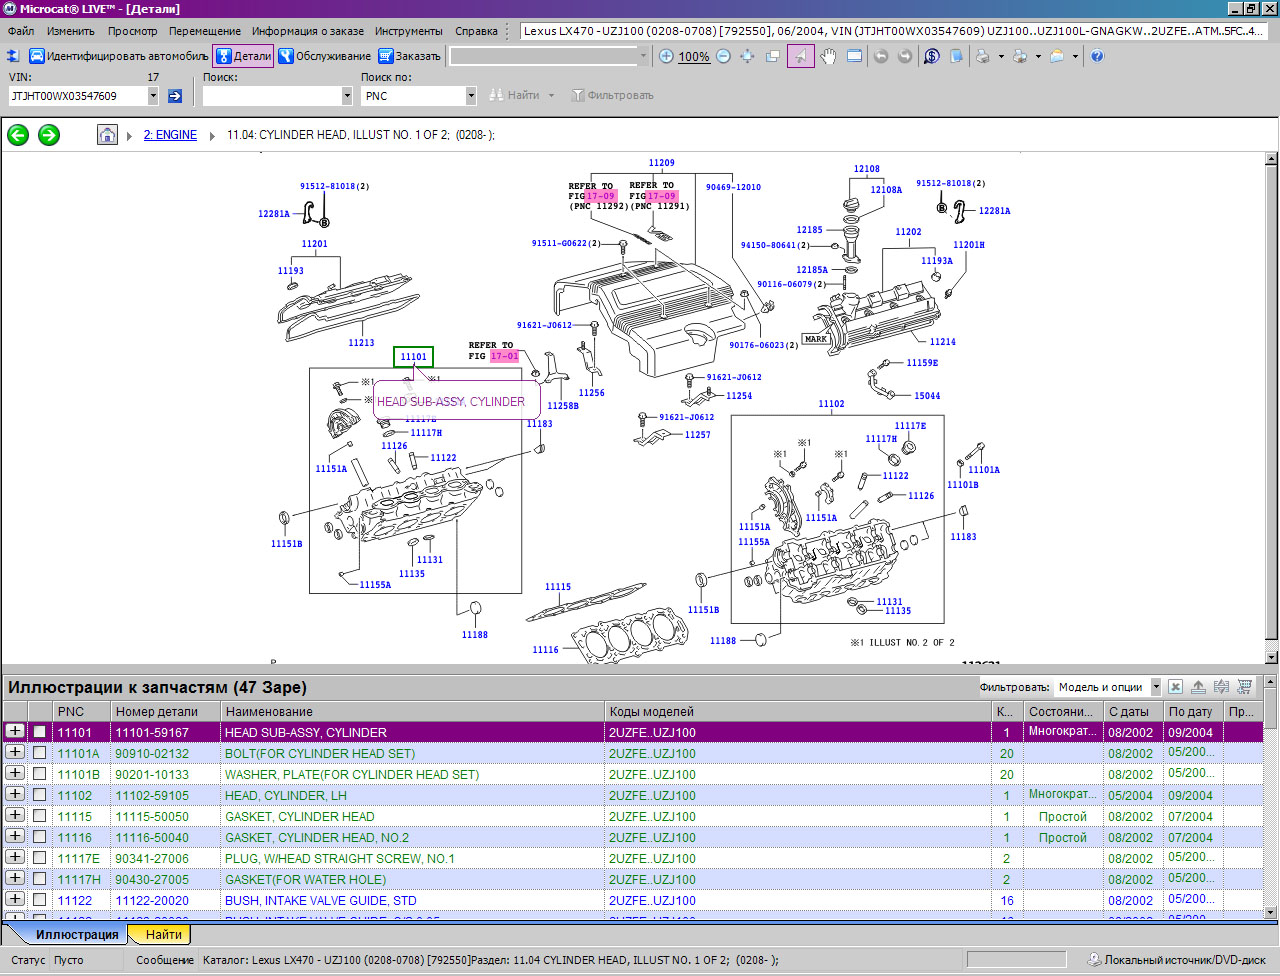Image resolution: width=1280 pixels, height=976 pixels.
Task: Click the 2: ENGINE breadcrumb link
Action: (170, 135)
